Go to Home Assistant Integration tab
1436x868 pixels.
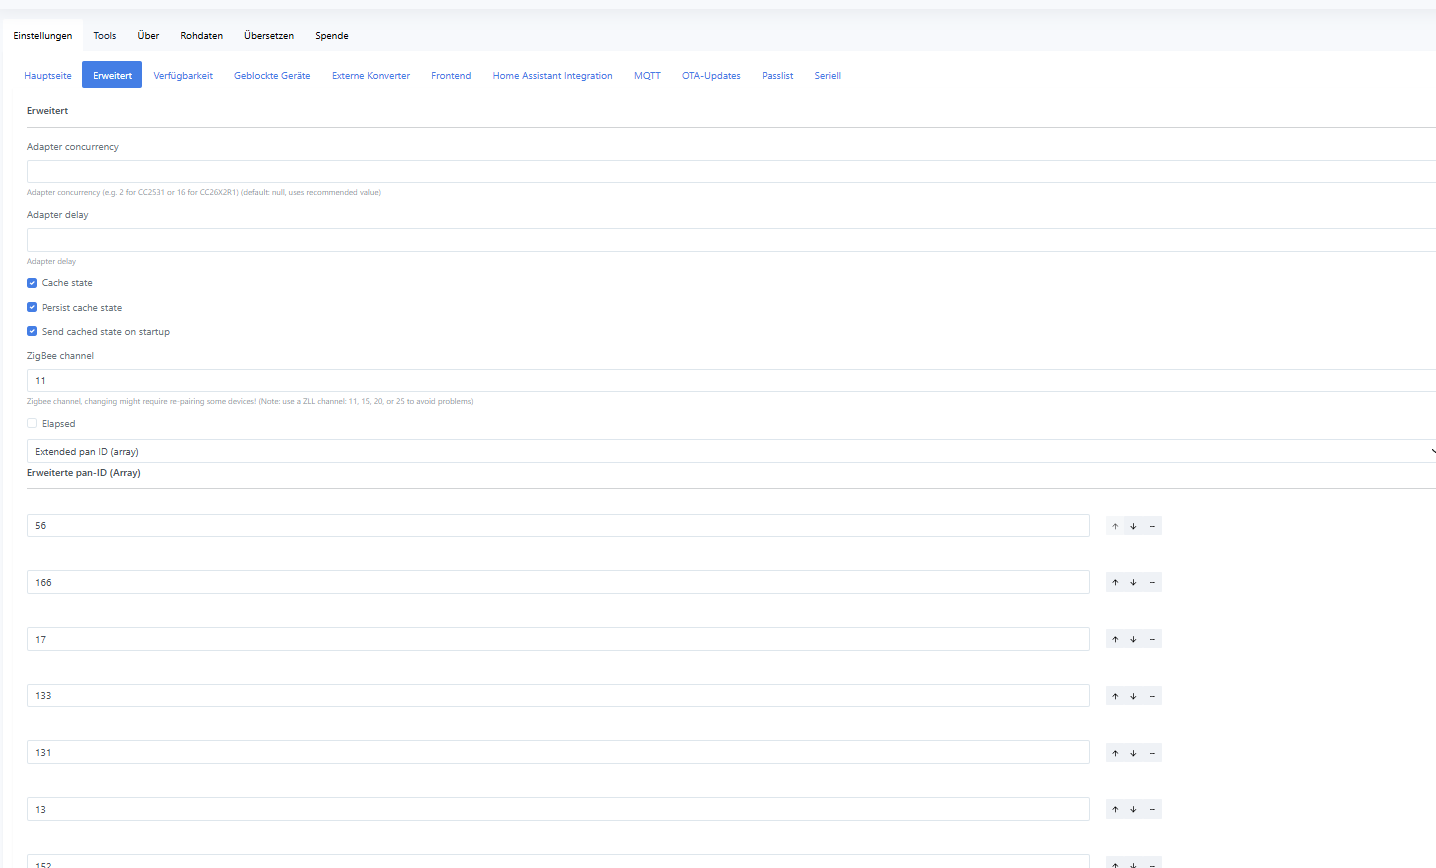point(552,76)
